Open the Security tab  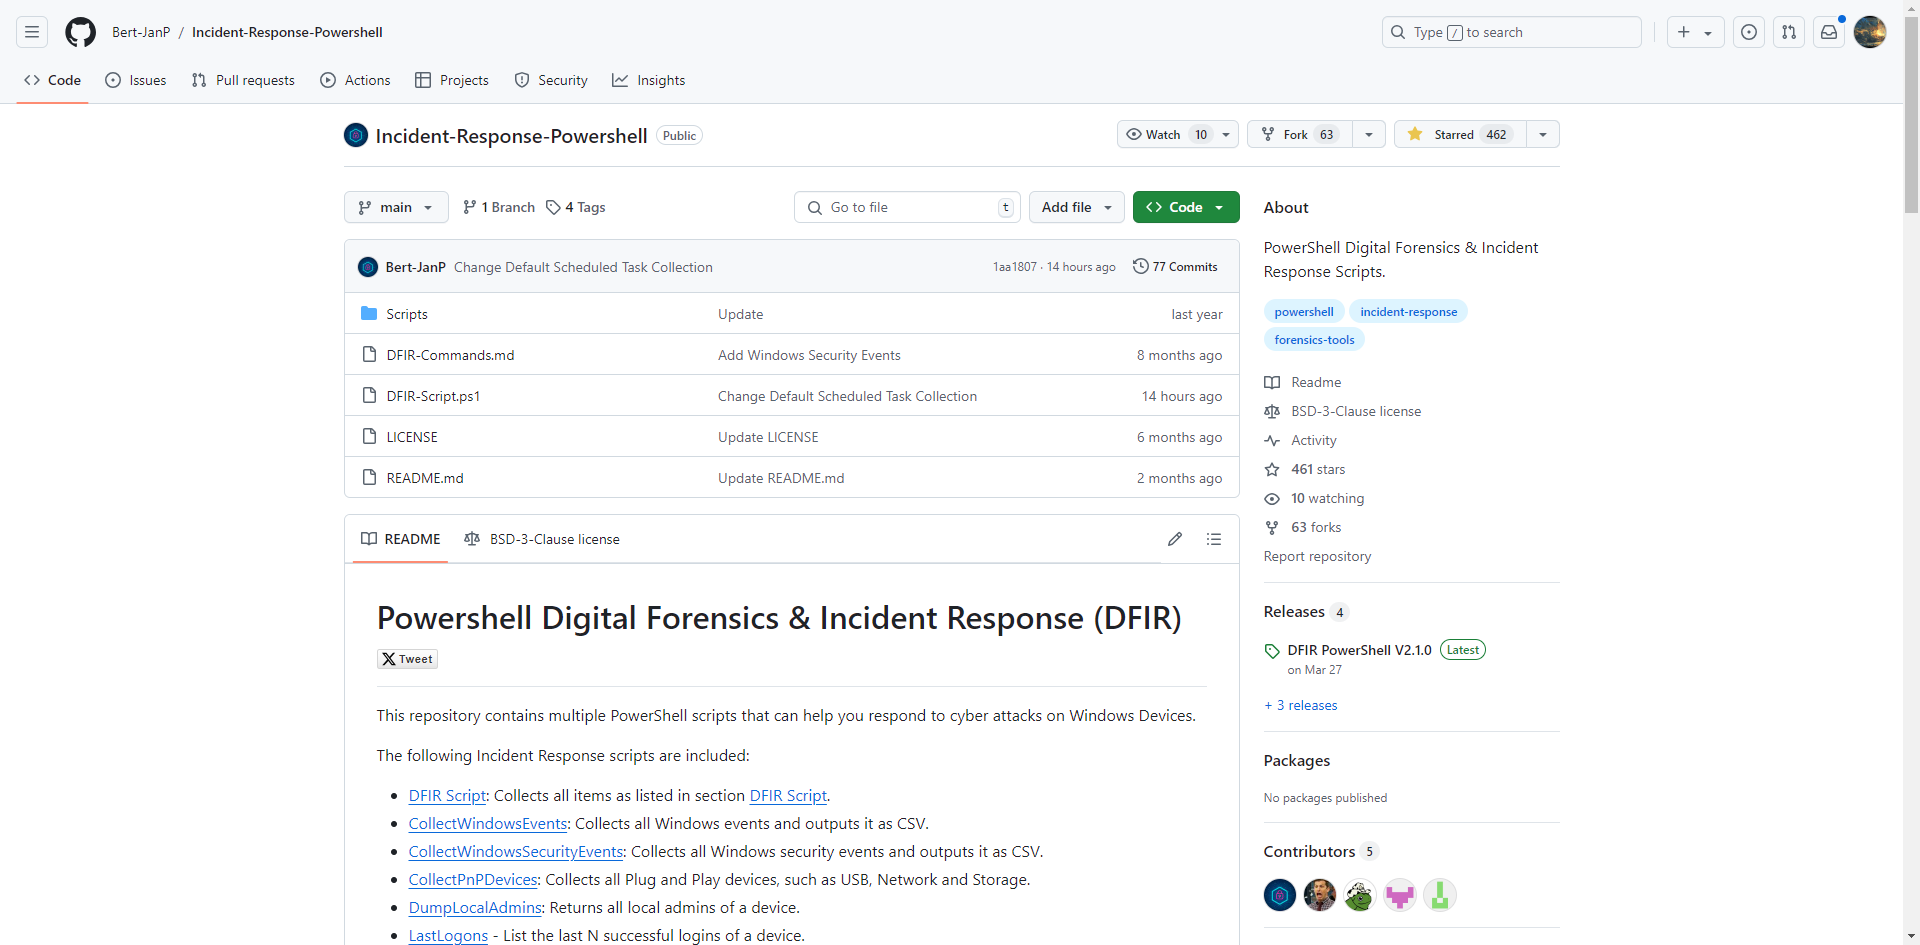click(551, 80)
